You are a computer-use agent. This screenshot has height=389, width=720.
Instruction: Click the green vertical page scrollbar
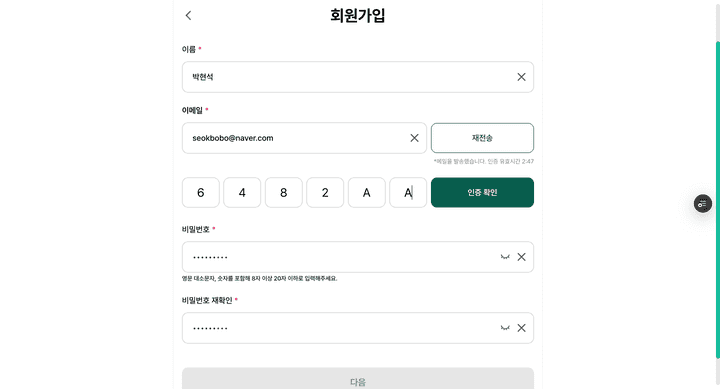pos(718,200)
